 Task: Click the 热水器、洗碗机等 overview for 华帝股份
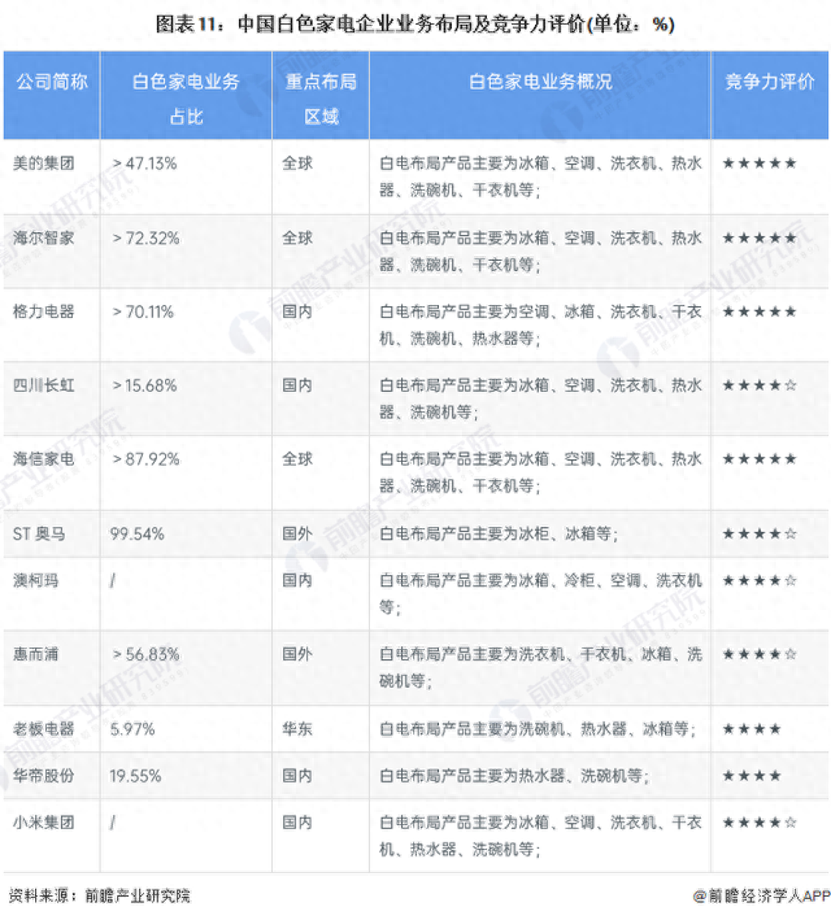[x=514, y=776]
